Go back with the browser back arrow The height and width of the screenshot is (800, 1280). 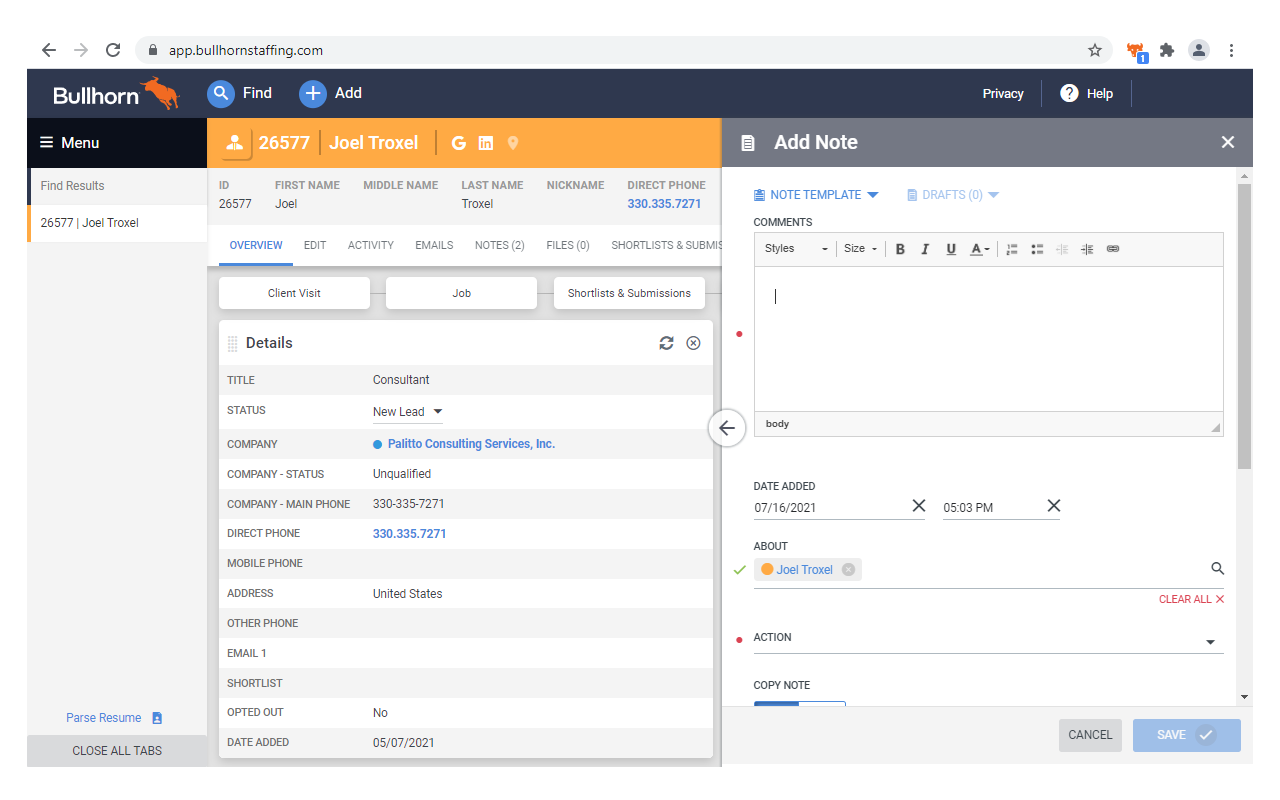pos(49,50)
